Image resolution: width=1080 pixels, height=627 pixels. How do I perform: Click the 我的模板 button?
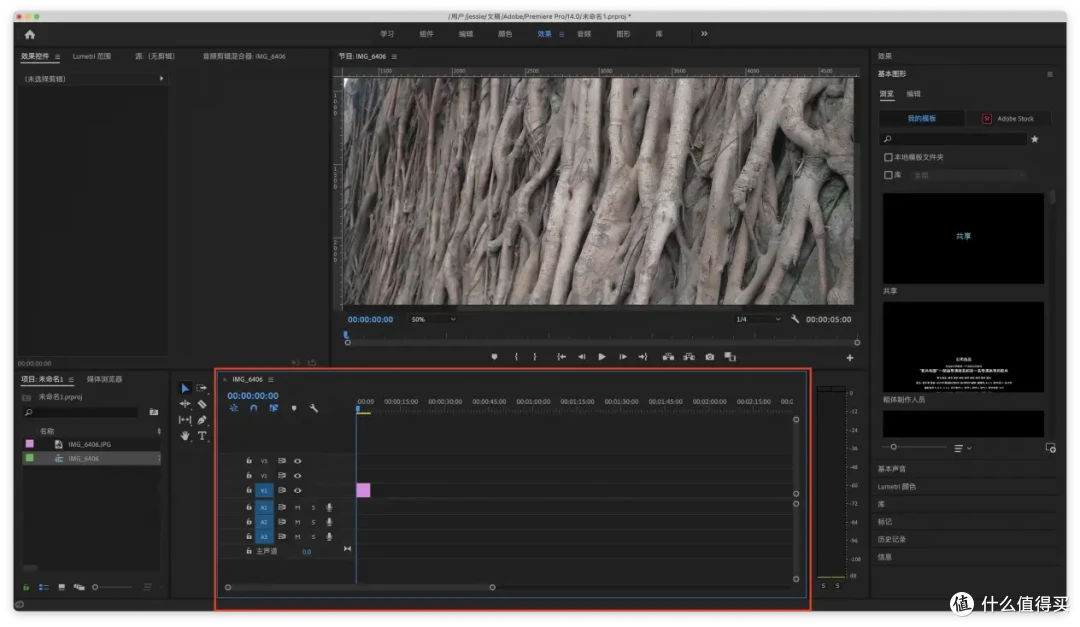922,119
